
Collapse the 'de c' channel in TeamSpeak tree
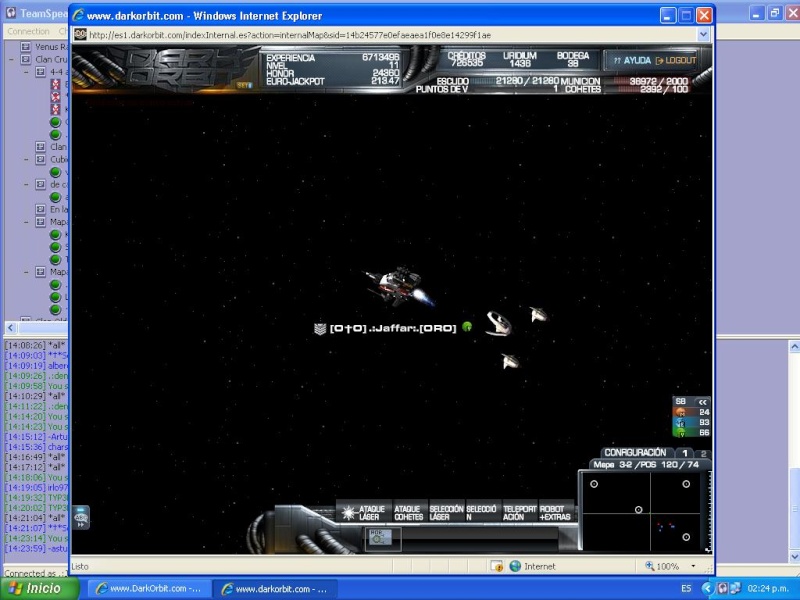(26, 184)
